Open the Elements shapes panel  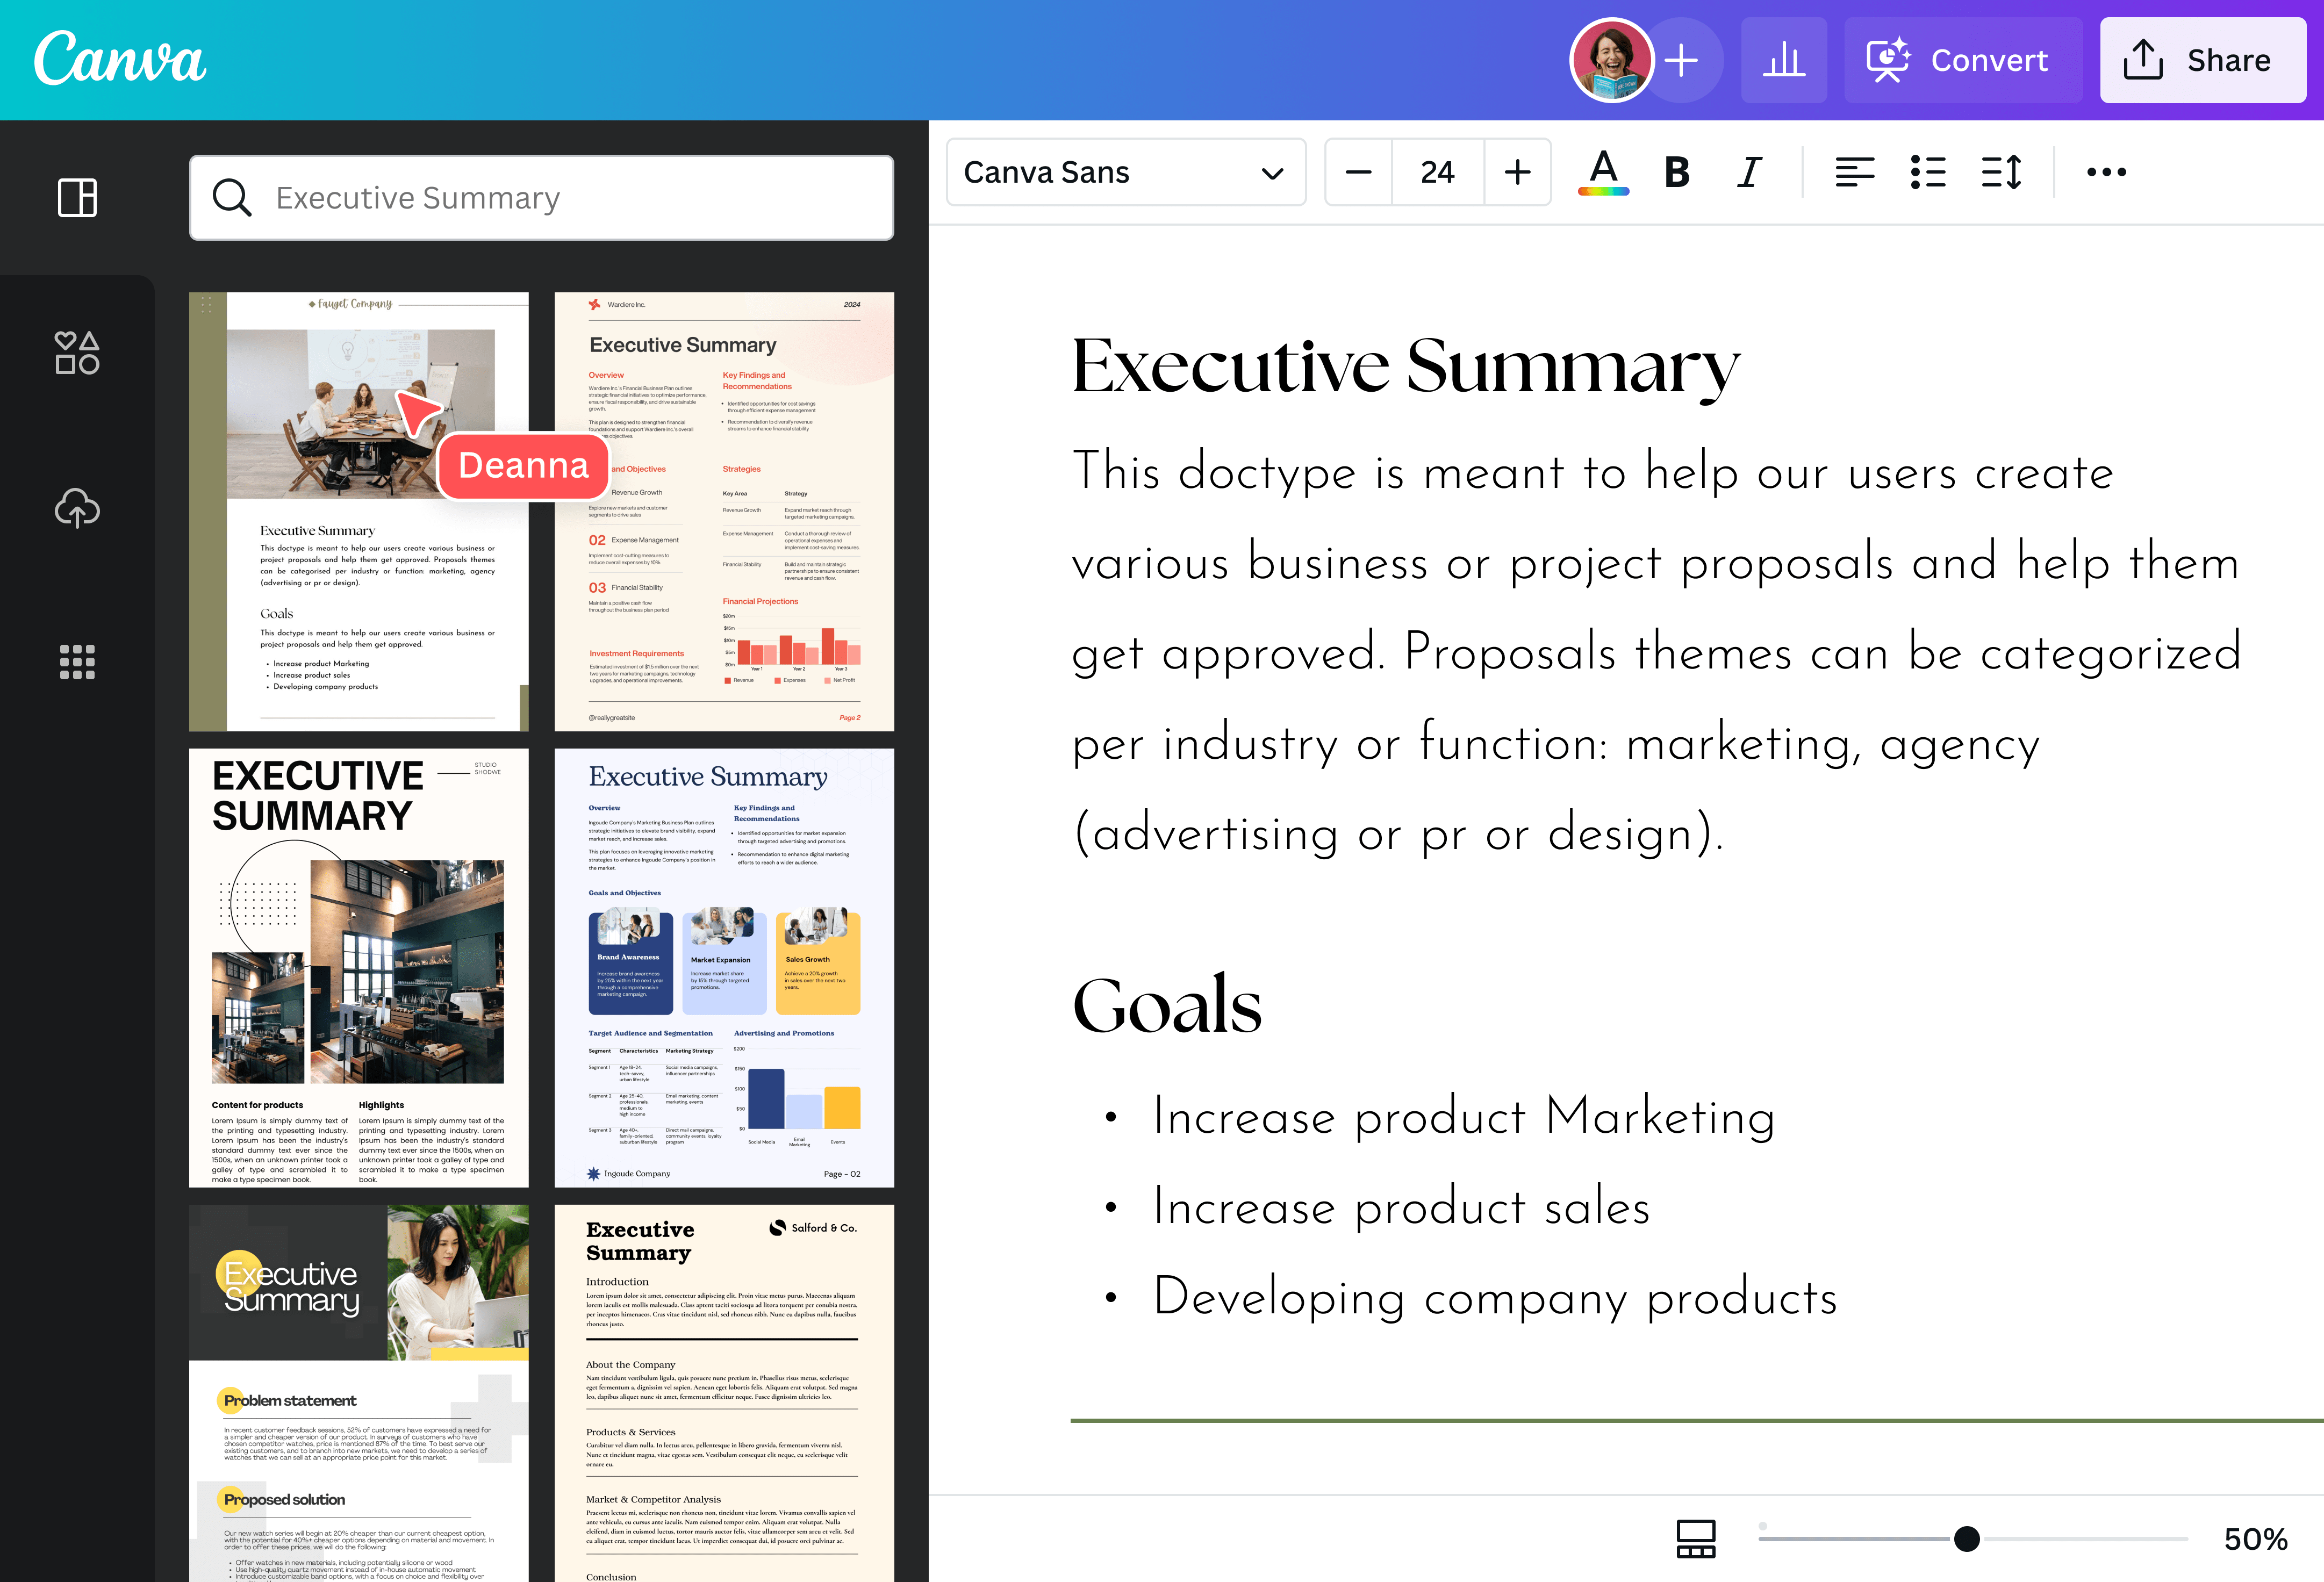(x=77, y=353)
